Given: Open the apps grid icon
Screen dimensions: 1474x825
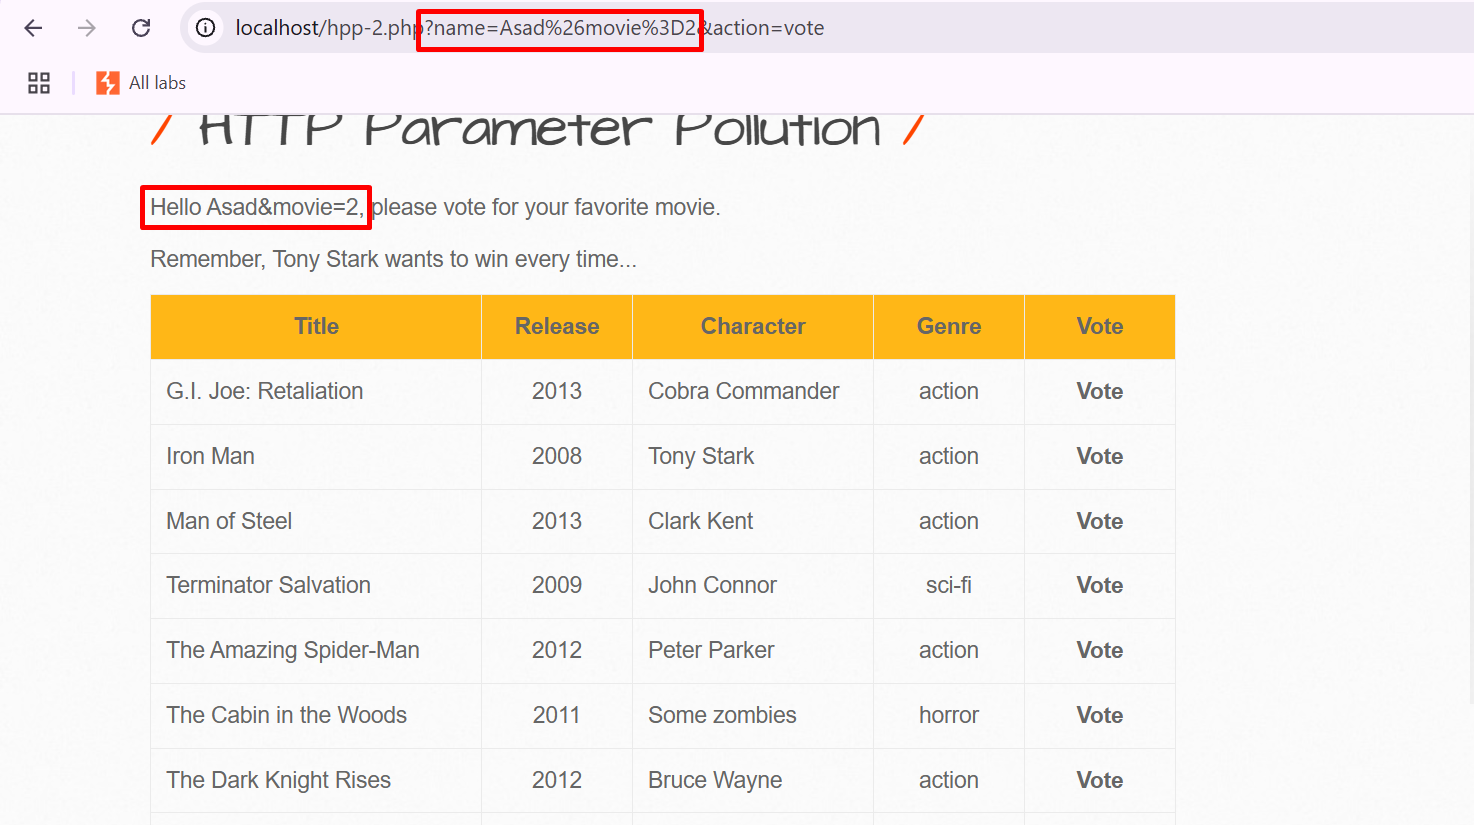Looking at the screenshot, I should click(39, 83).
